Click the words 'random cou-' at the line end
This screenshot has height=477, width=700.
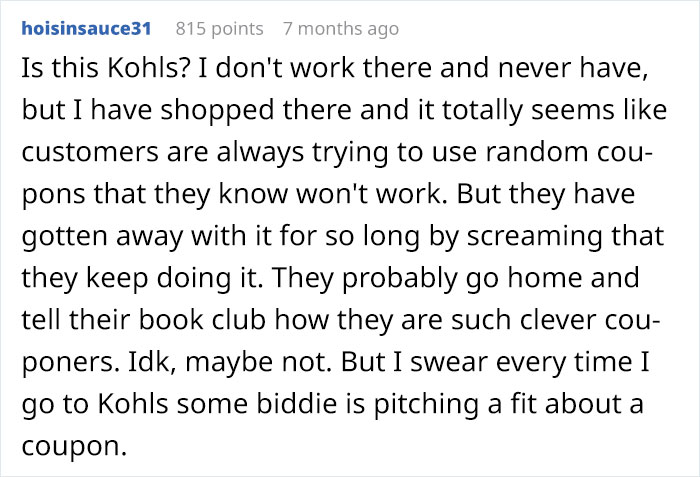click(x=569, y=152)
